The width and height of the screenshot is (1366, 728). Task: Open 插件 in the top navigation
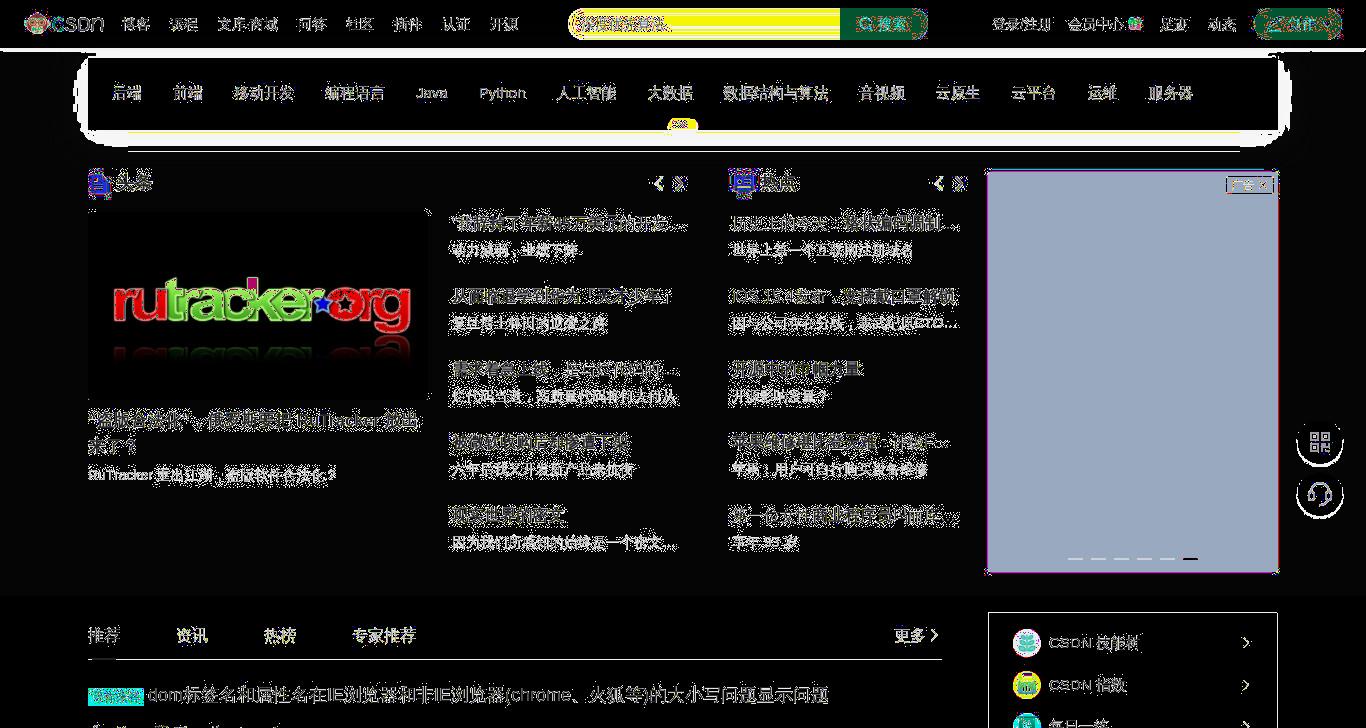pos(407,24)
